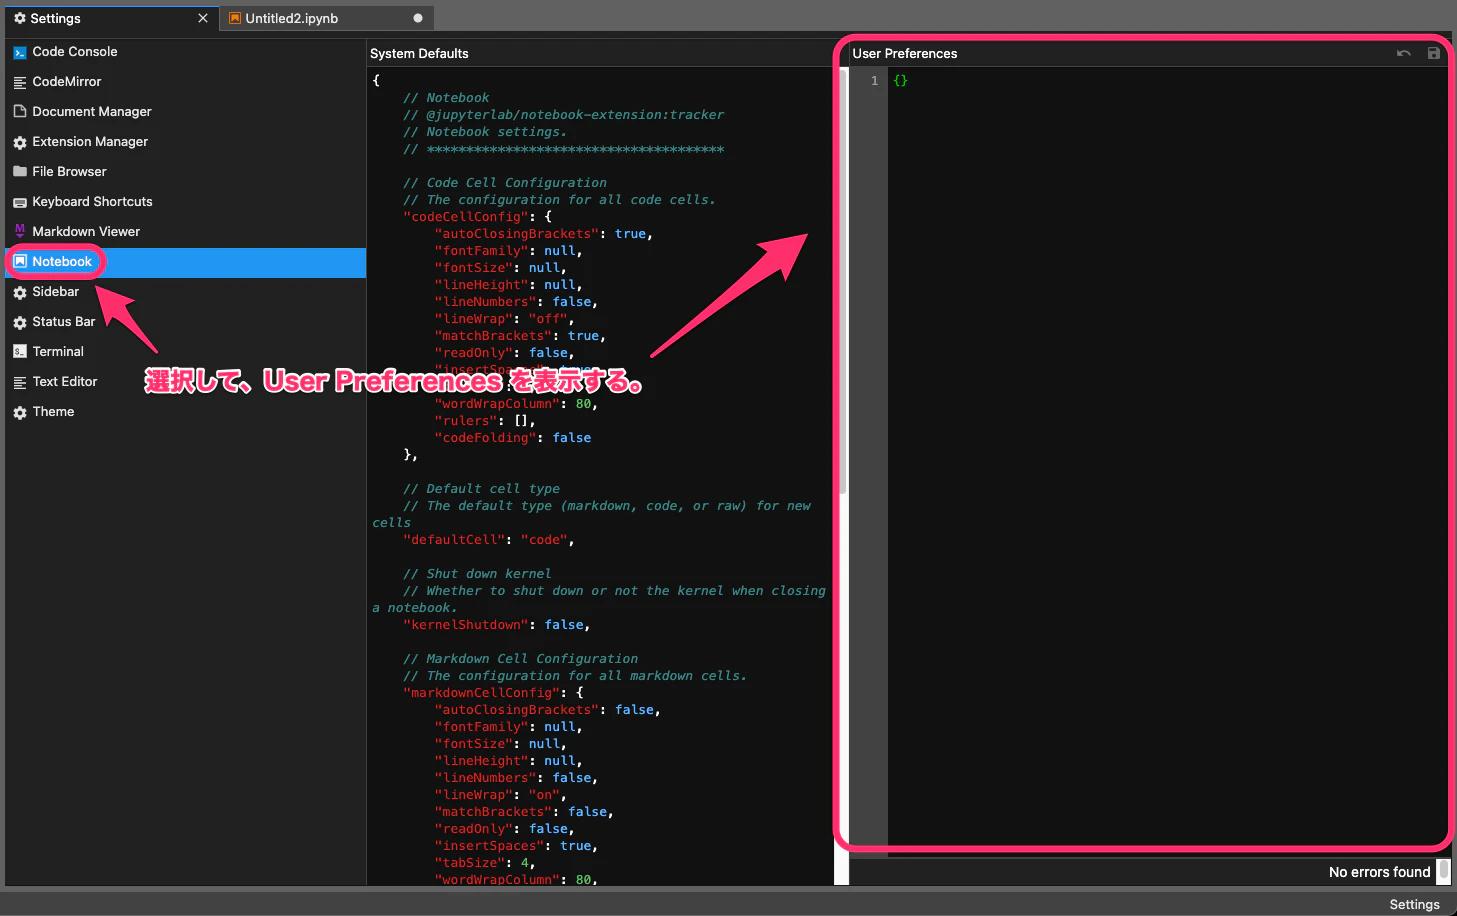Click the "kernelShutdown" key in System Defaults

[x=466, y=625]
